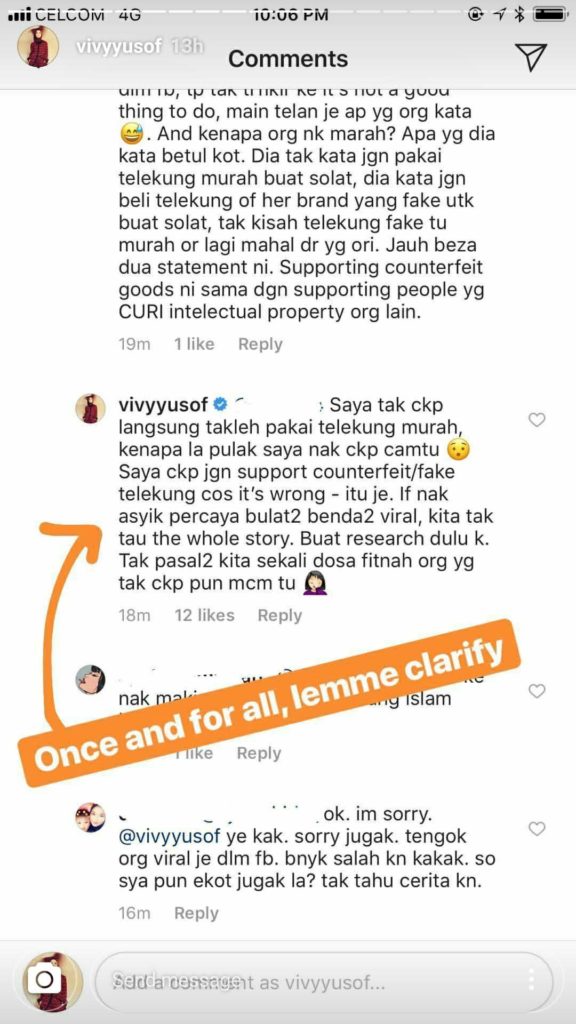Image resolution: width=576 pixels, height=1024 pixels.
Task: Open avatar of the 'im sorry' commenter
Action: click(90, 818)
